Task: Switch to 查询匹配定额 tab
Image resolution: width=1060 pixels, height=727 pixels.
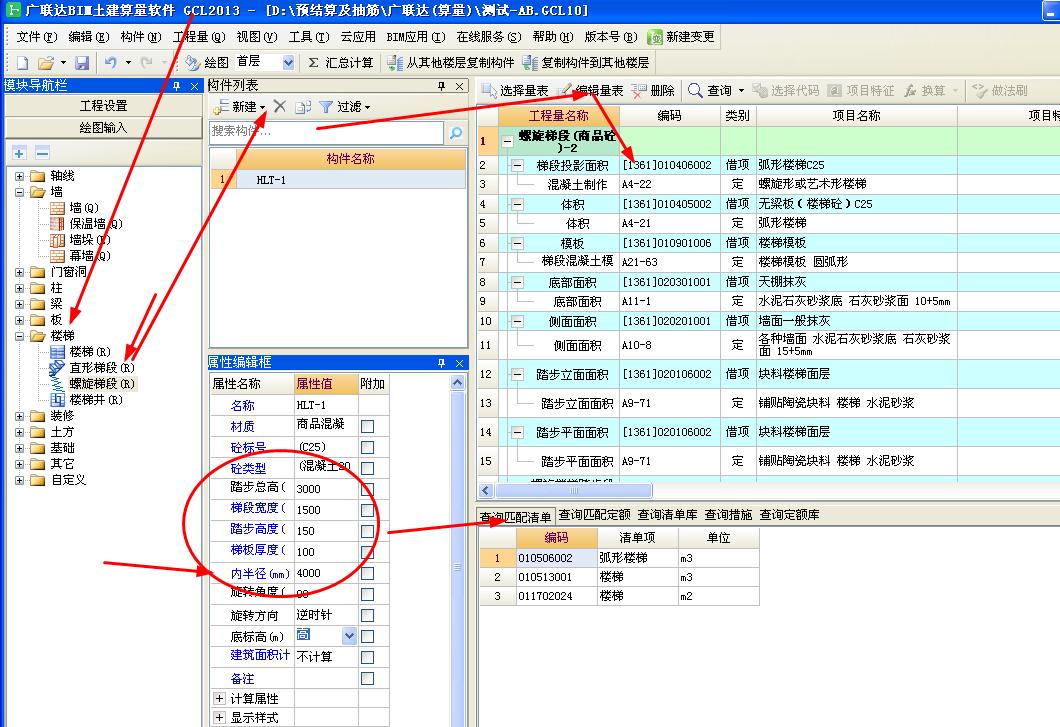Action: coord(595,515)
